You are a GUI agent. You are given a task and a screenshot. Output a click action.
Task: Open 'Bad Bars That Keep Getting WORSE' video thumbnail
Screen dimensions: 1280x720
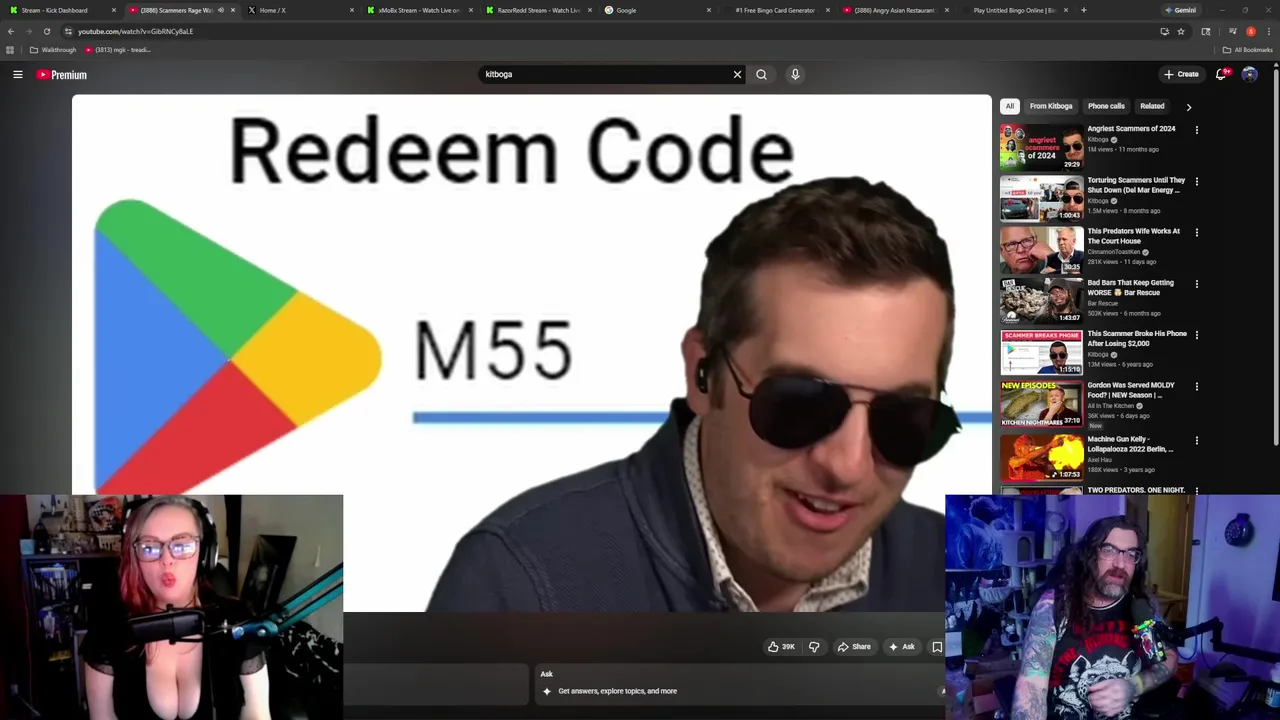(x=1041, y=300)
